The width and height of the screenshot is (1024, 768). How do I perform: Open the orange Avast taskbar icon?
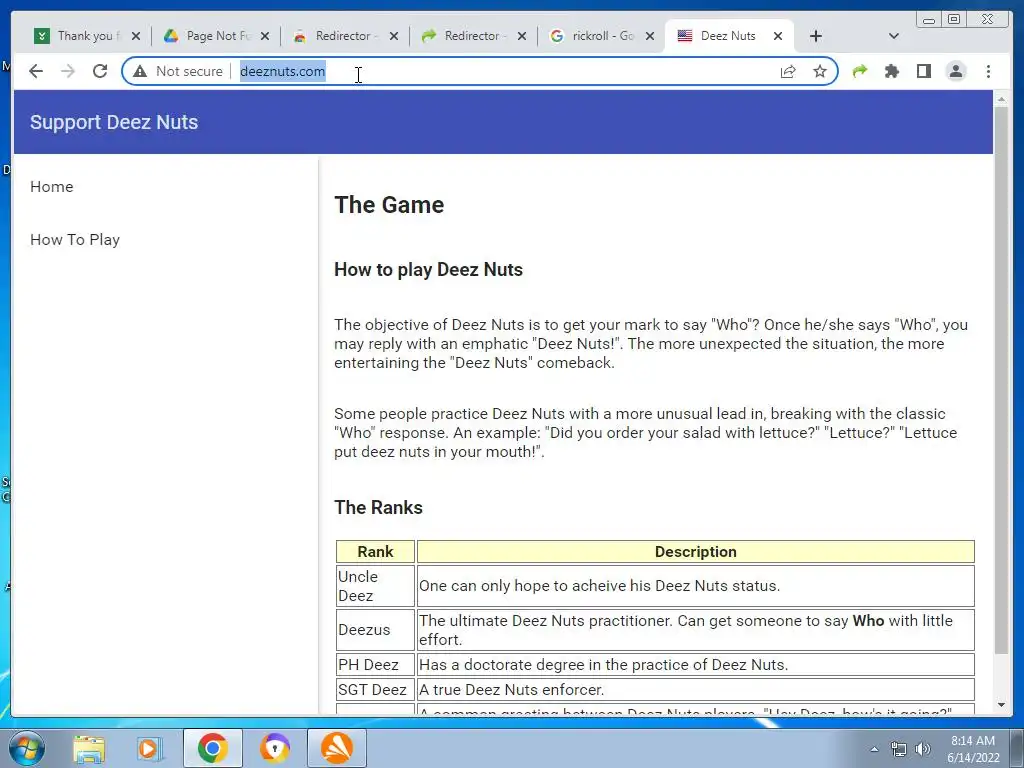point(337,748)
